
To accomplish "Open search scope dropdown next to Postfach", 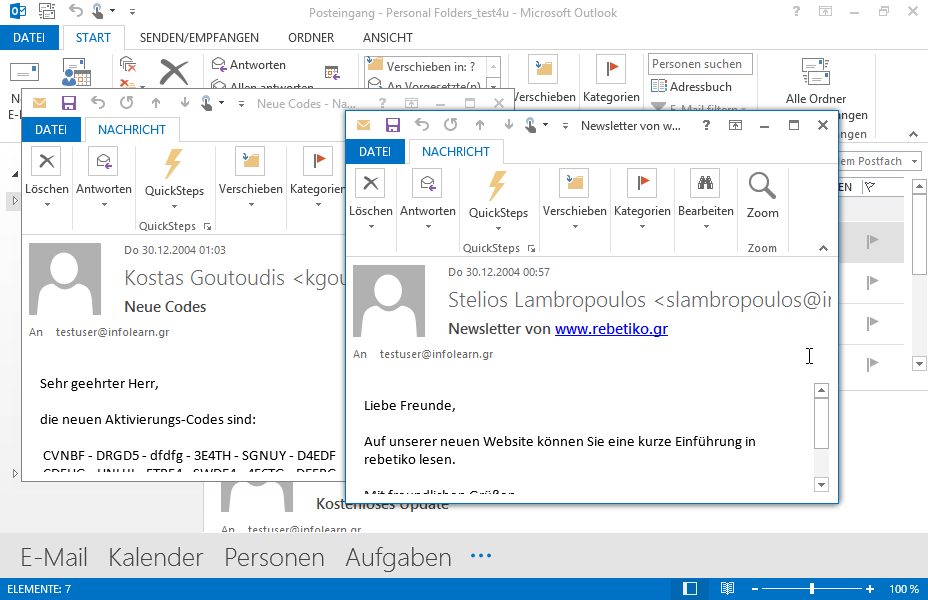I will click(914, 161).
